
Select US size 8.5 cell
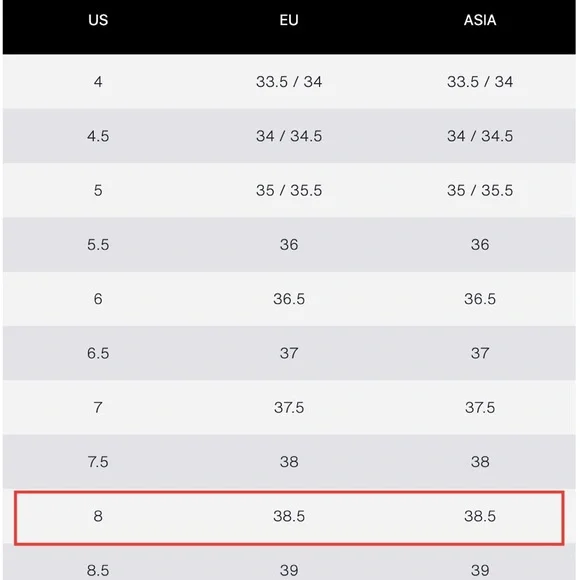pyautogui.click(x=98, y=570)
